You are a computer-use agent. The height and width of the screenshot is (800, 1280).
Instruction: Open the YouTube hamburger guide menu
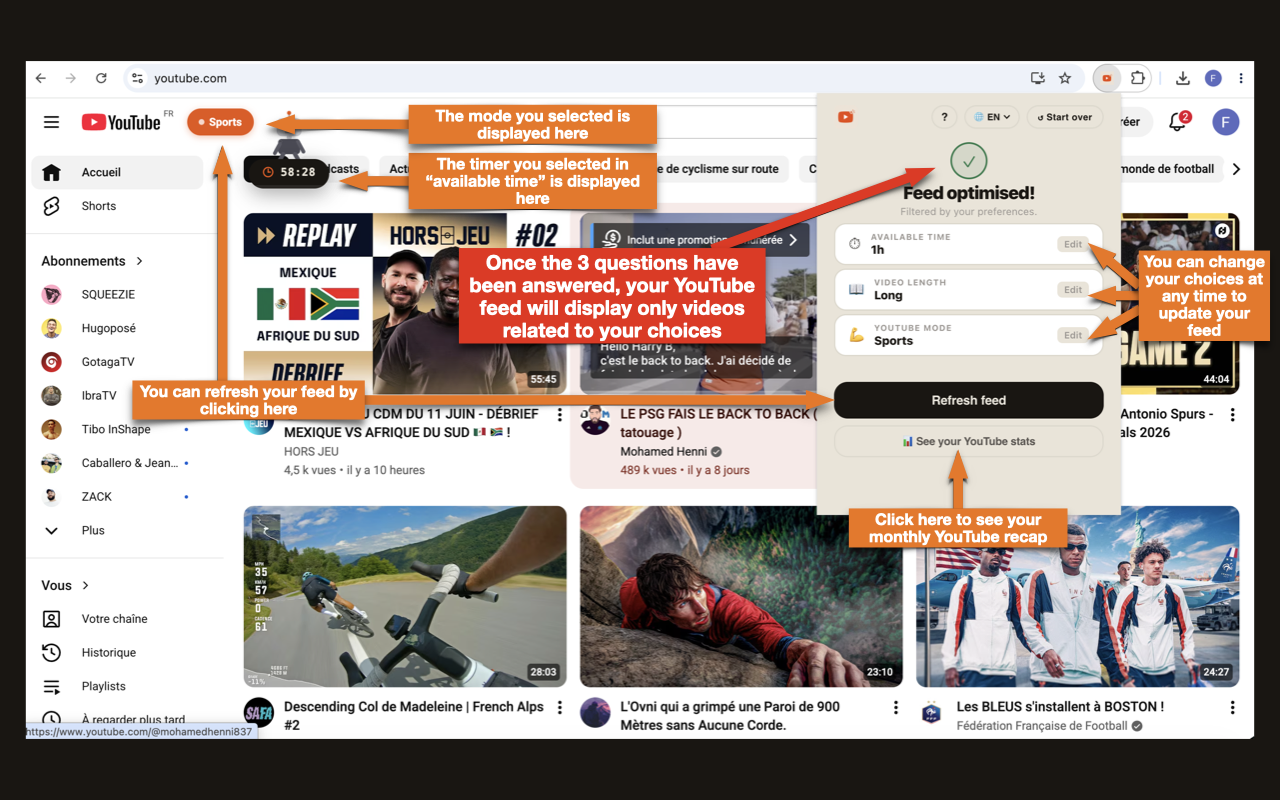pos(51,122)
